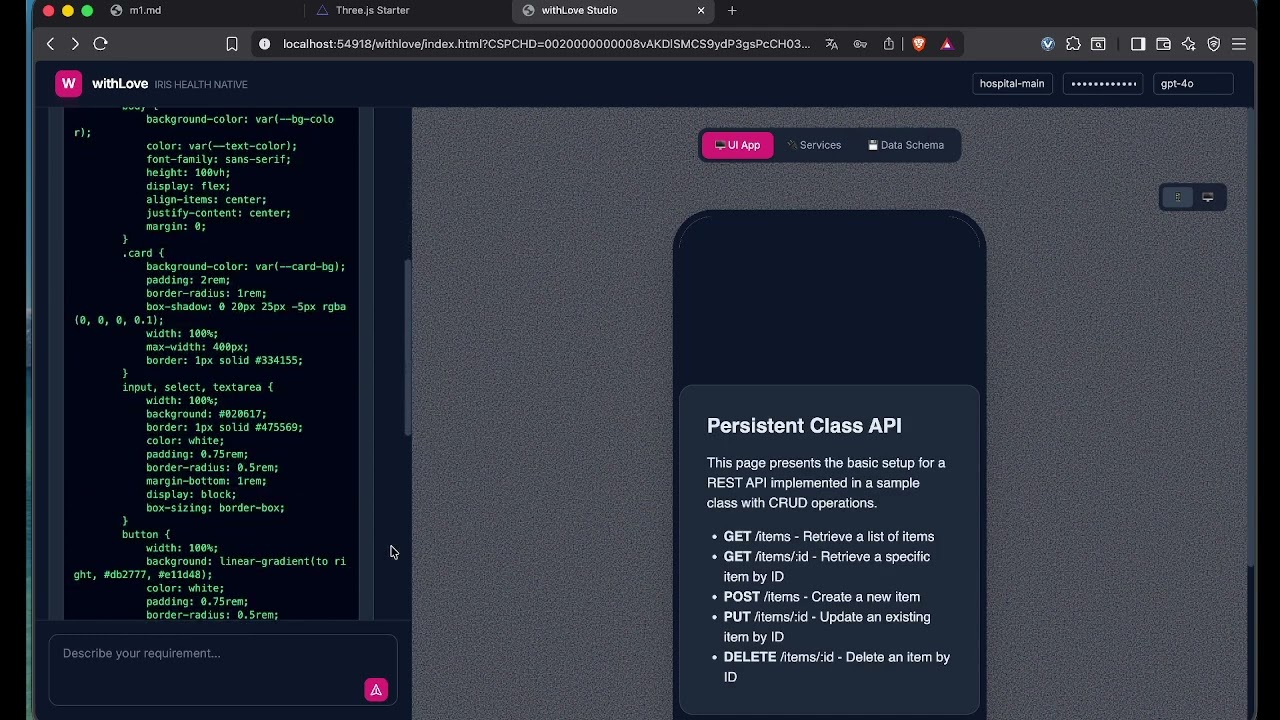The image size is (1280, 720).
Task: Click the withLove W logo icon
Action: click(x=68, y=84)
